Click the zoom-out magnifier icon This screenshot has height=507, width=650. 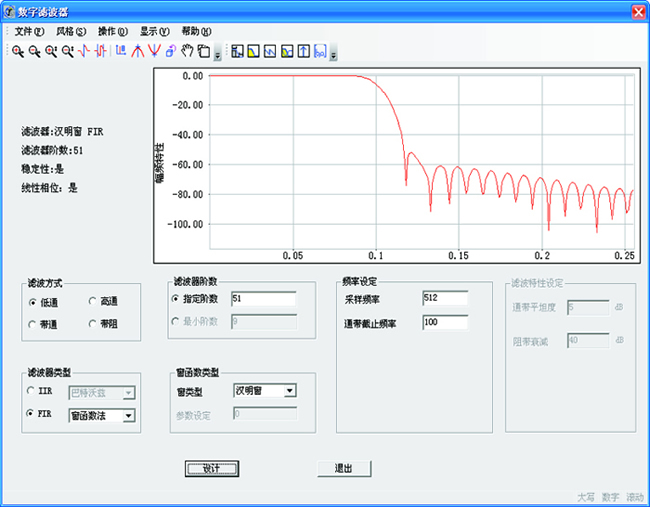tap(34, 50)
